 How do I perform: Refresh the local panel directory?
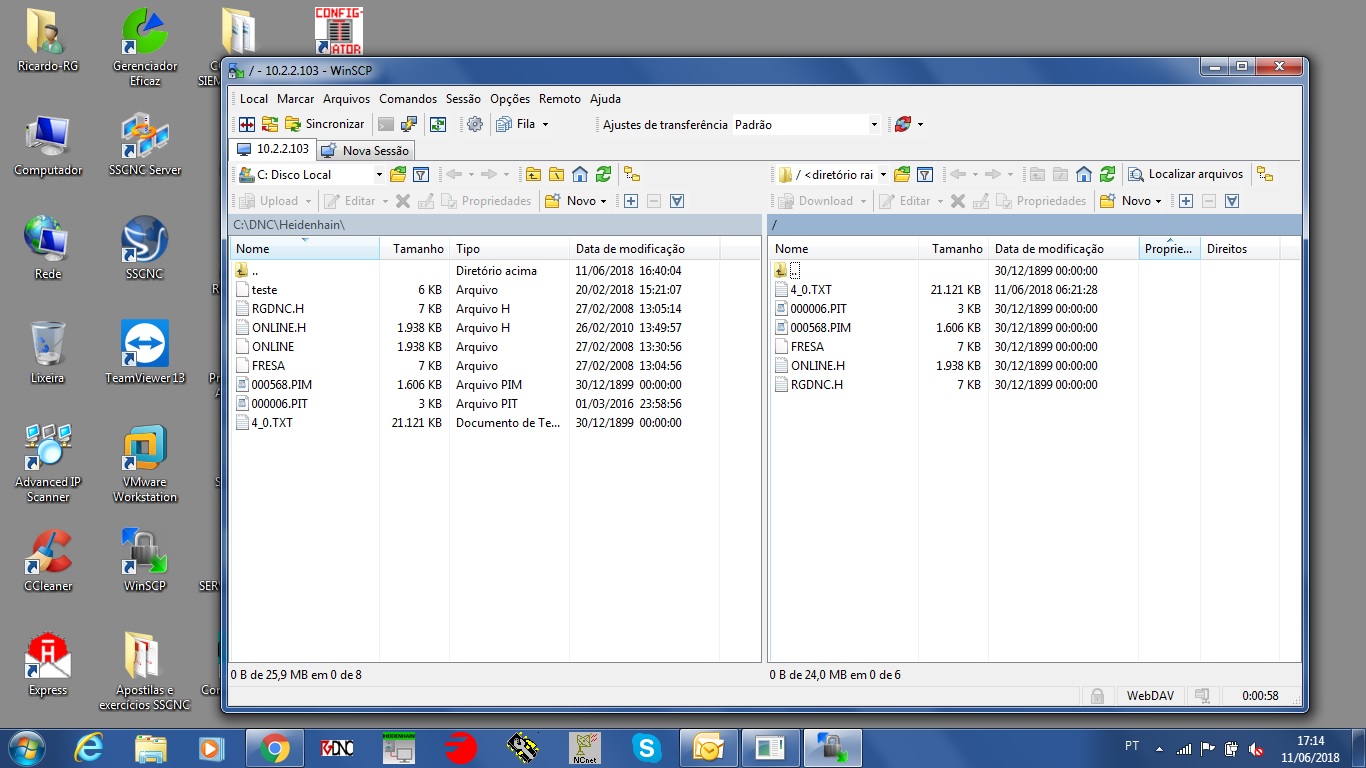(603, 174)
